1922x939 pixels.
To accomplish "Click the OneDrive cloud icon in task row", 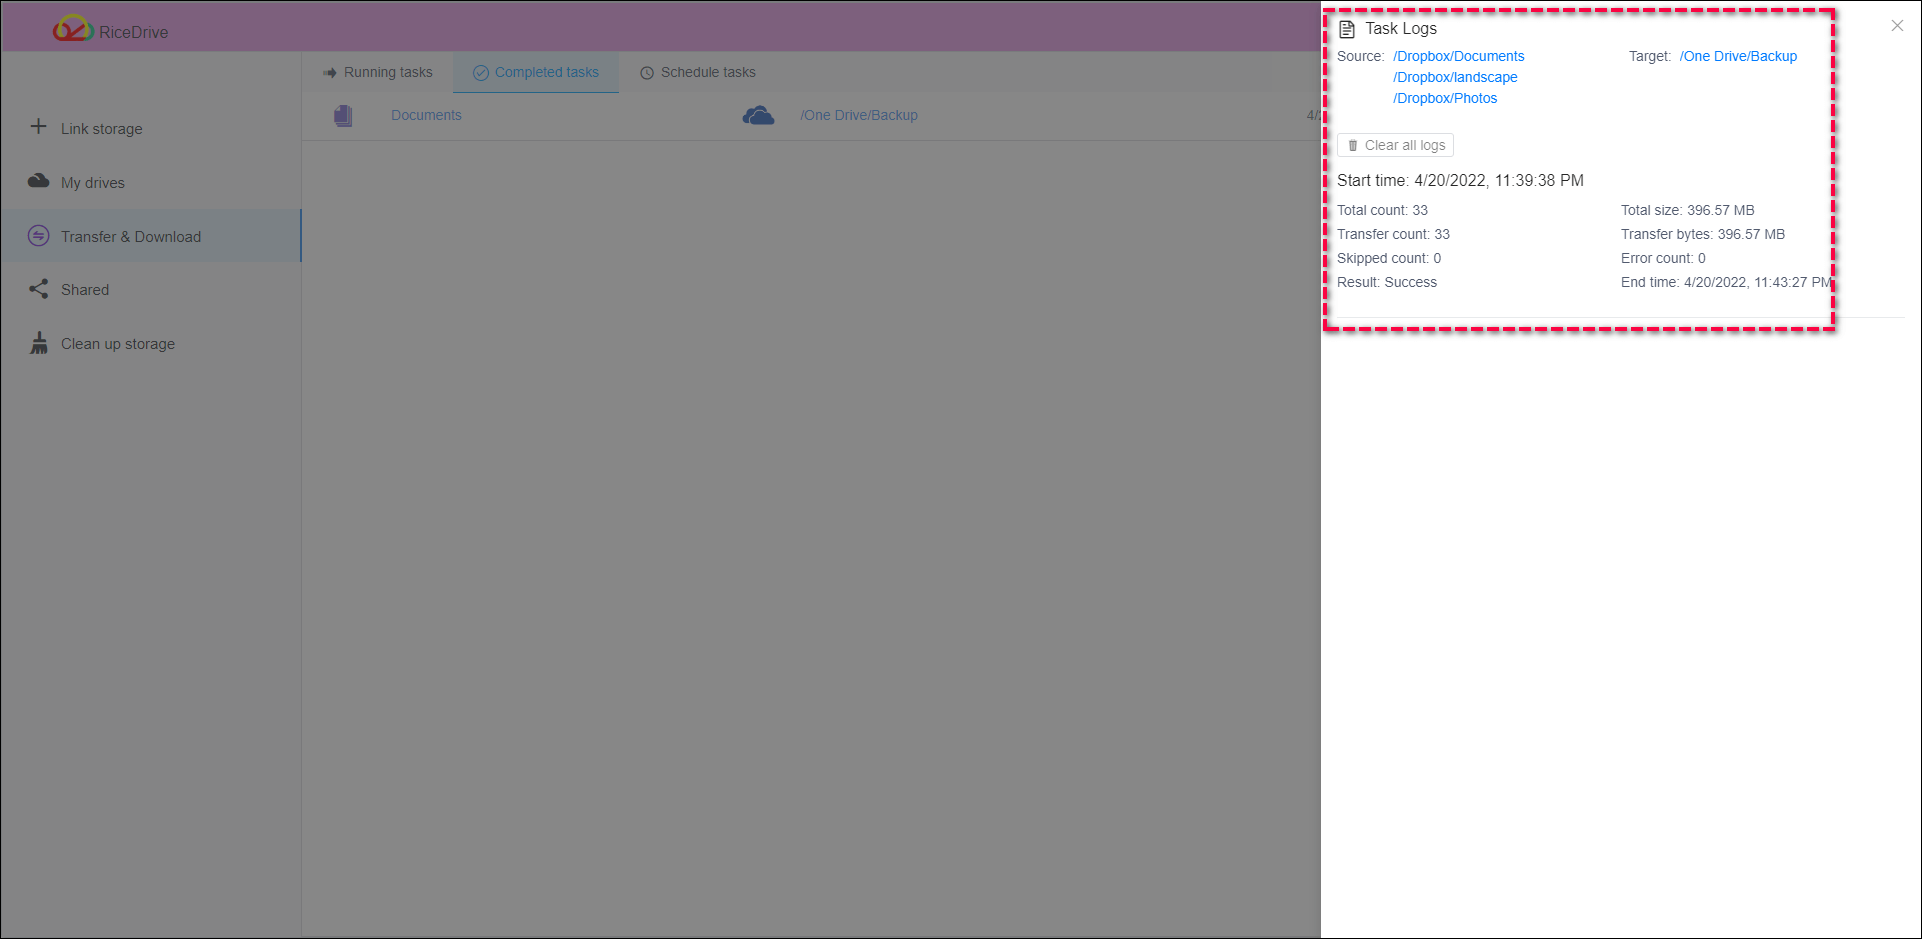I will click(x=759, y=115).
